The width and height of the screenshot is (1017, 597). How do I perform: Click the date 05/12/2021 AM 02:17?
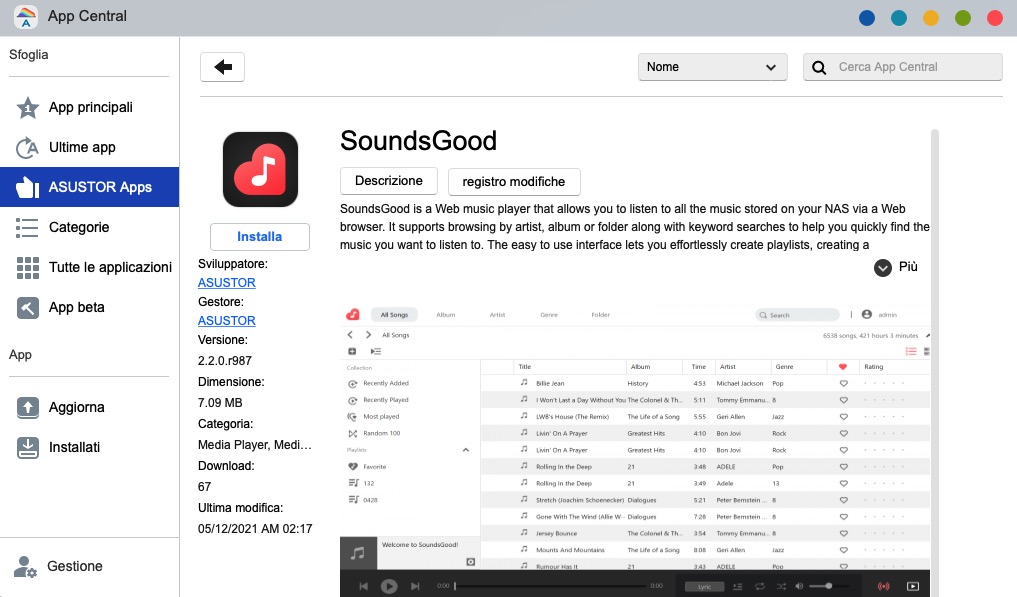click(255, 529)
